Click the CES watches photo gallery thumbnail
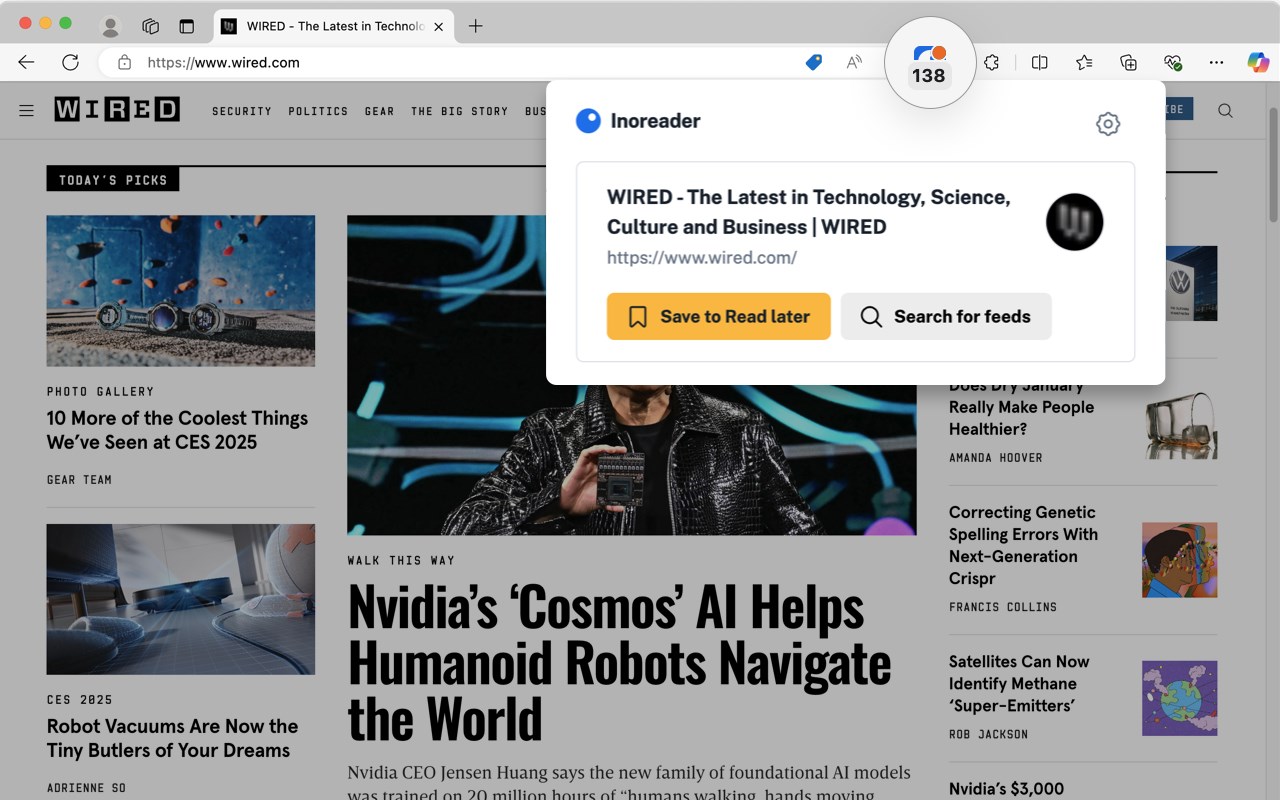The image size is (1280, 800). 180,290
